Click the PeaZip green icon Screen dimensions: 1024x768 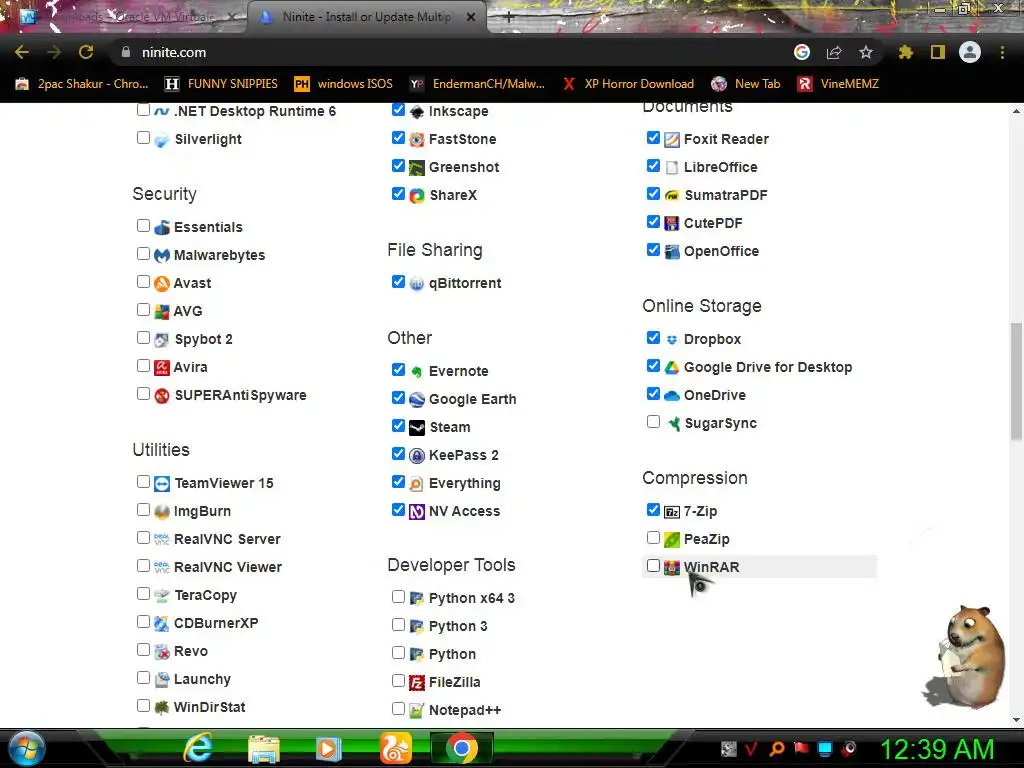coord(672,539)
